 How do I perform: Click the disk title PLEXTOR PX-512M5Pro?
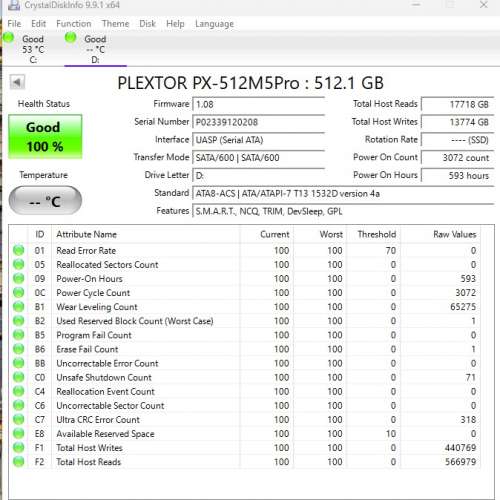[250, 83]
